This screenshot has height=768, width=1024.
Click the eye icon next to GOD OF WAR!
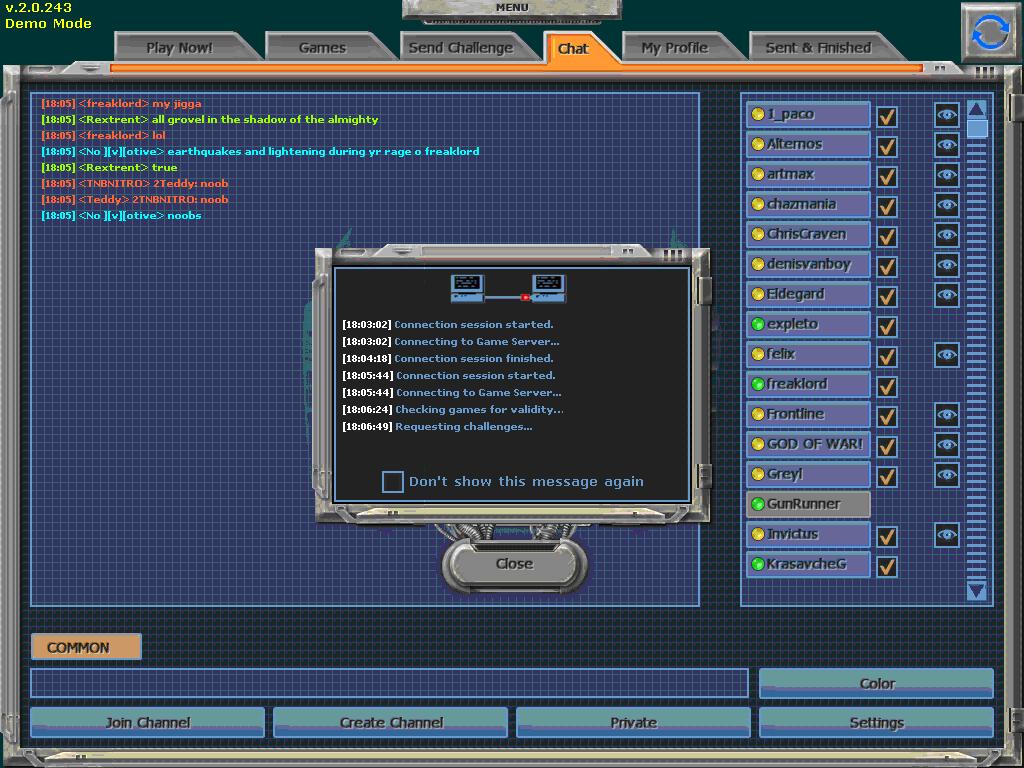pyautogui.click(x=947, y=445)
